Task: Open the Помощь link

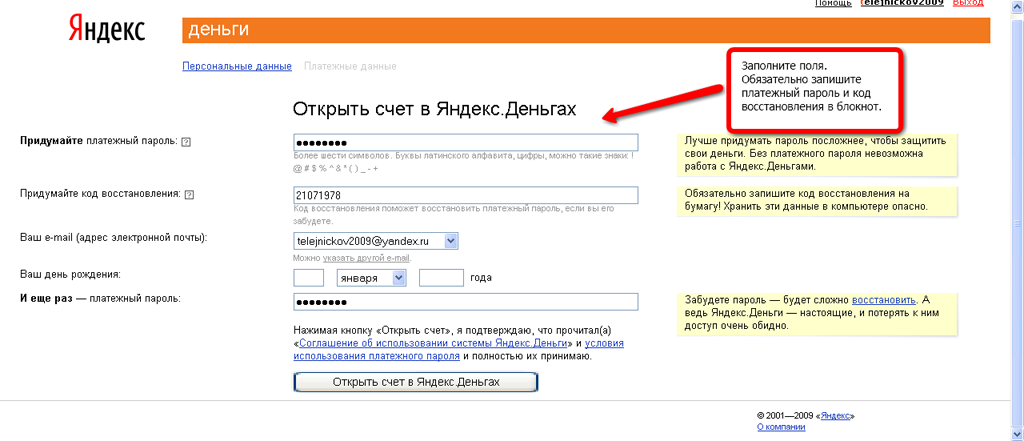Action: [x=833, y=3]
